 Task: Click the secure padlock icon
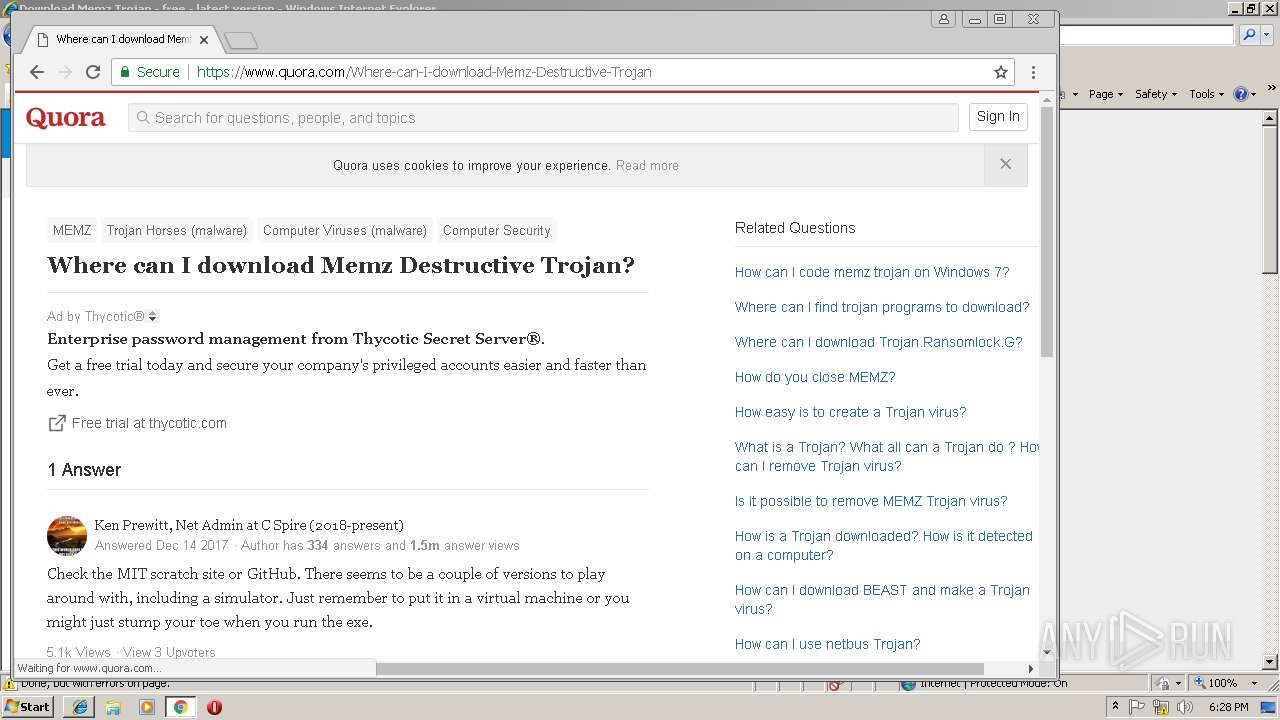[x=125, y=72]
